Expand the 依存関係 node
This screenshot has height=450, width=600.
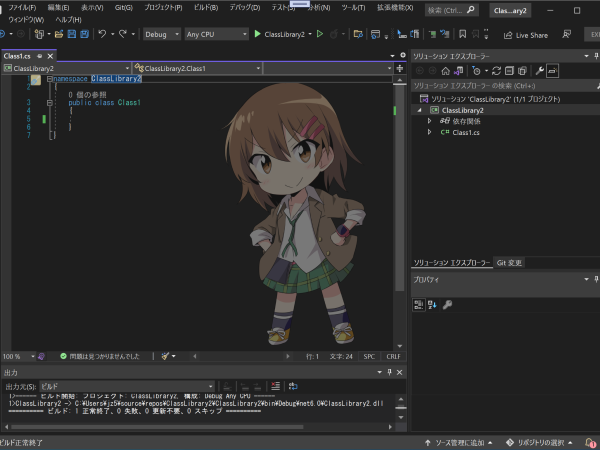pos(429,121)
